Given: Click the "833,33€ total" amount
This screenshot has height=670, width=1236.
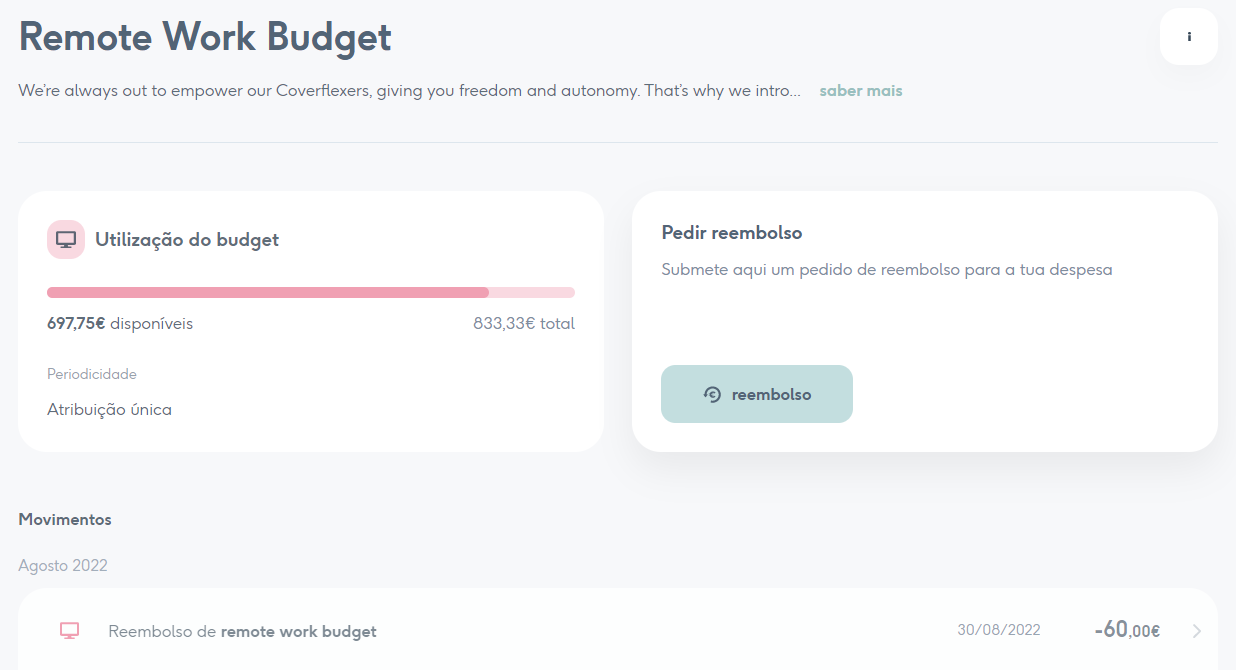Looking at the screenshot, I should point(523,323).
